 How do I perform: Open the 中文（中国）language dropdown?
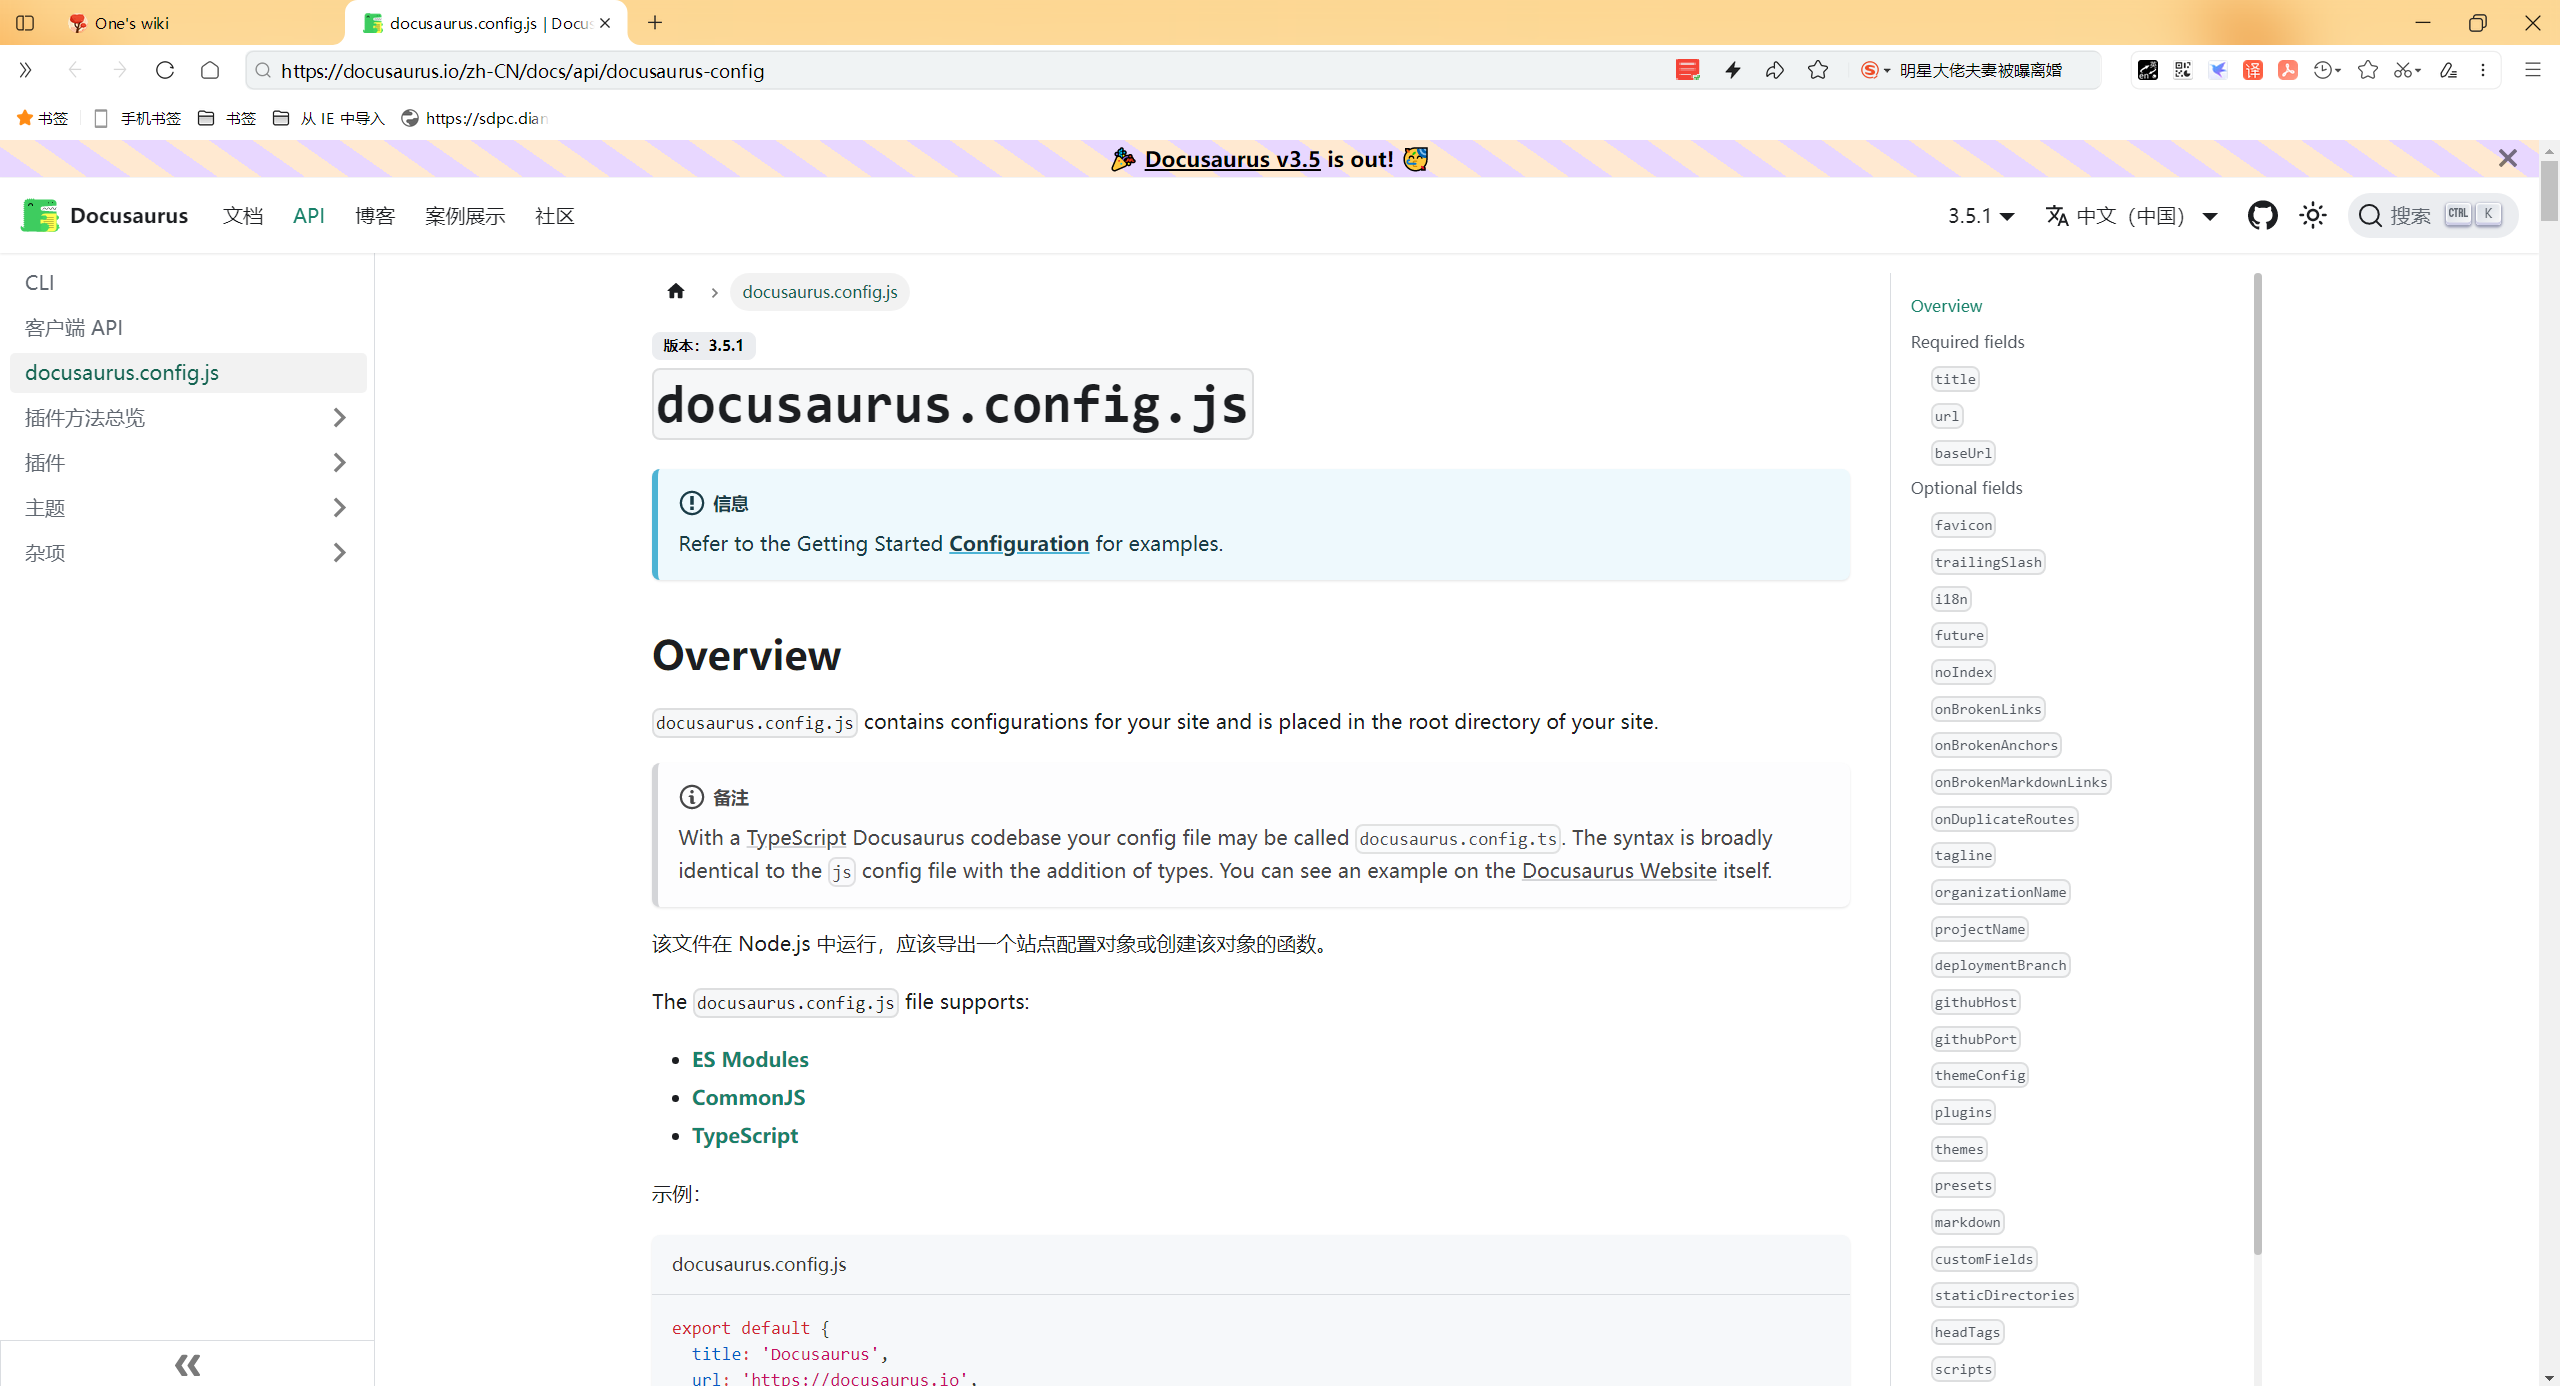click(2132, 216)
